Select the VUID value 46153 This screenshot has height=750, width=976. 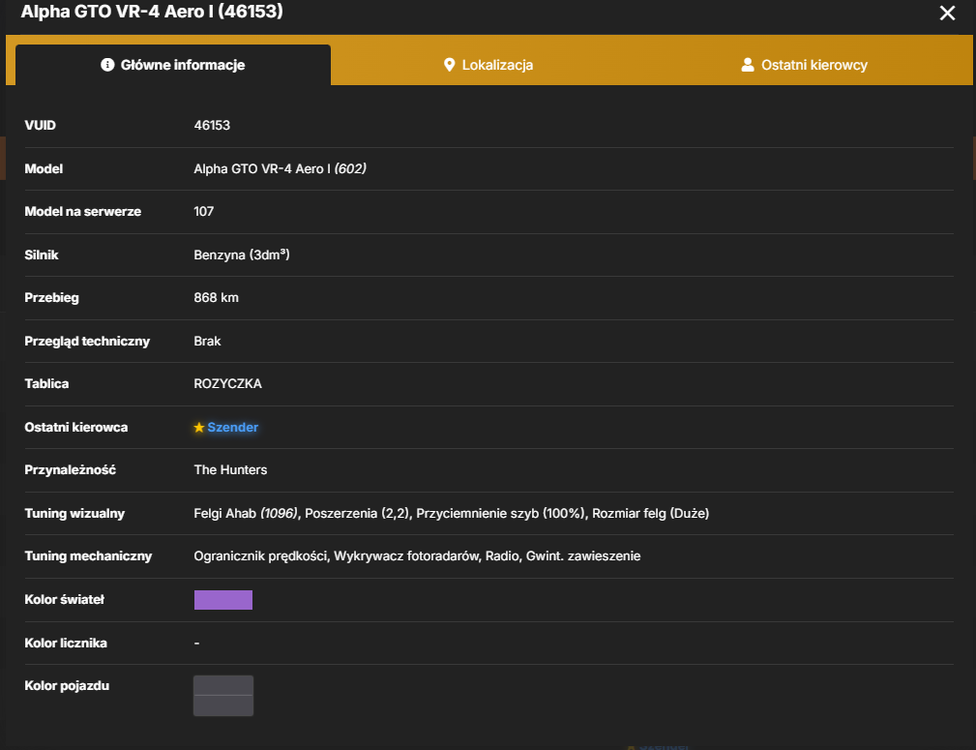coord(212,125)
